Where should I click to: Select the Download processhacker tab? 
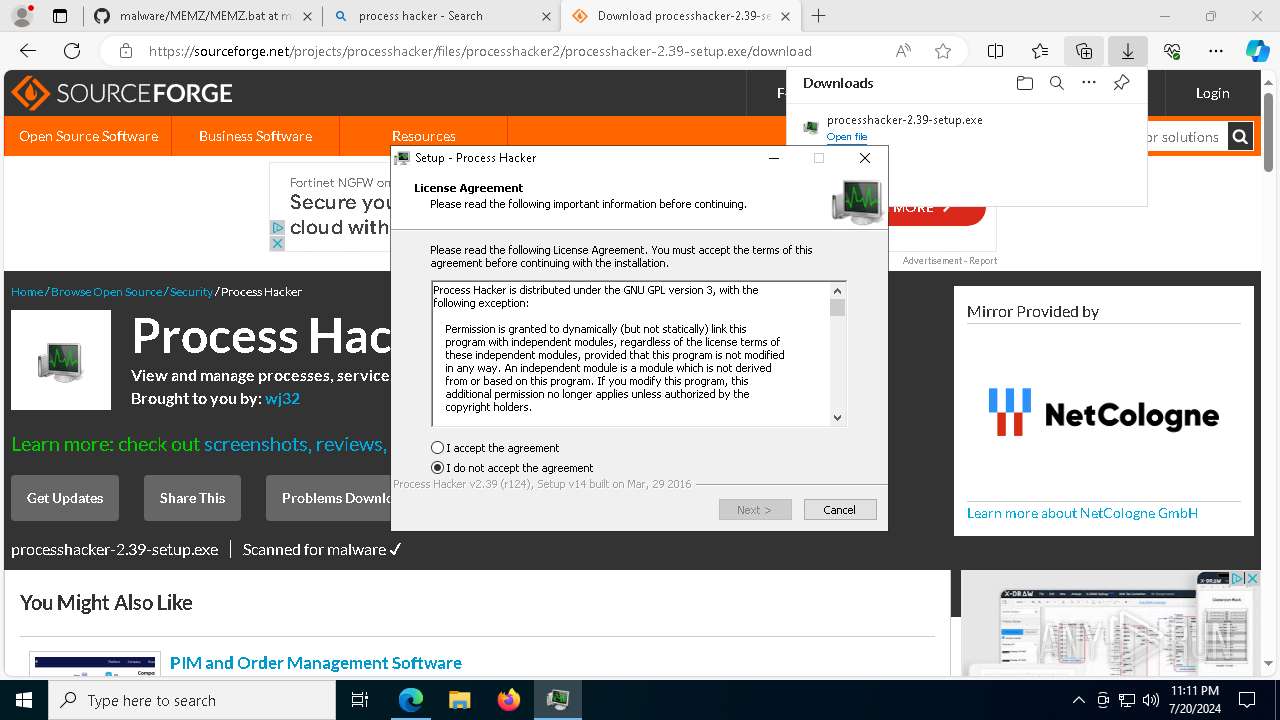[680, 16]
